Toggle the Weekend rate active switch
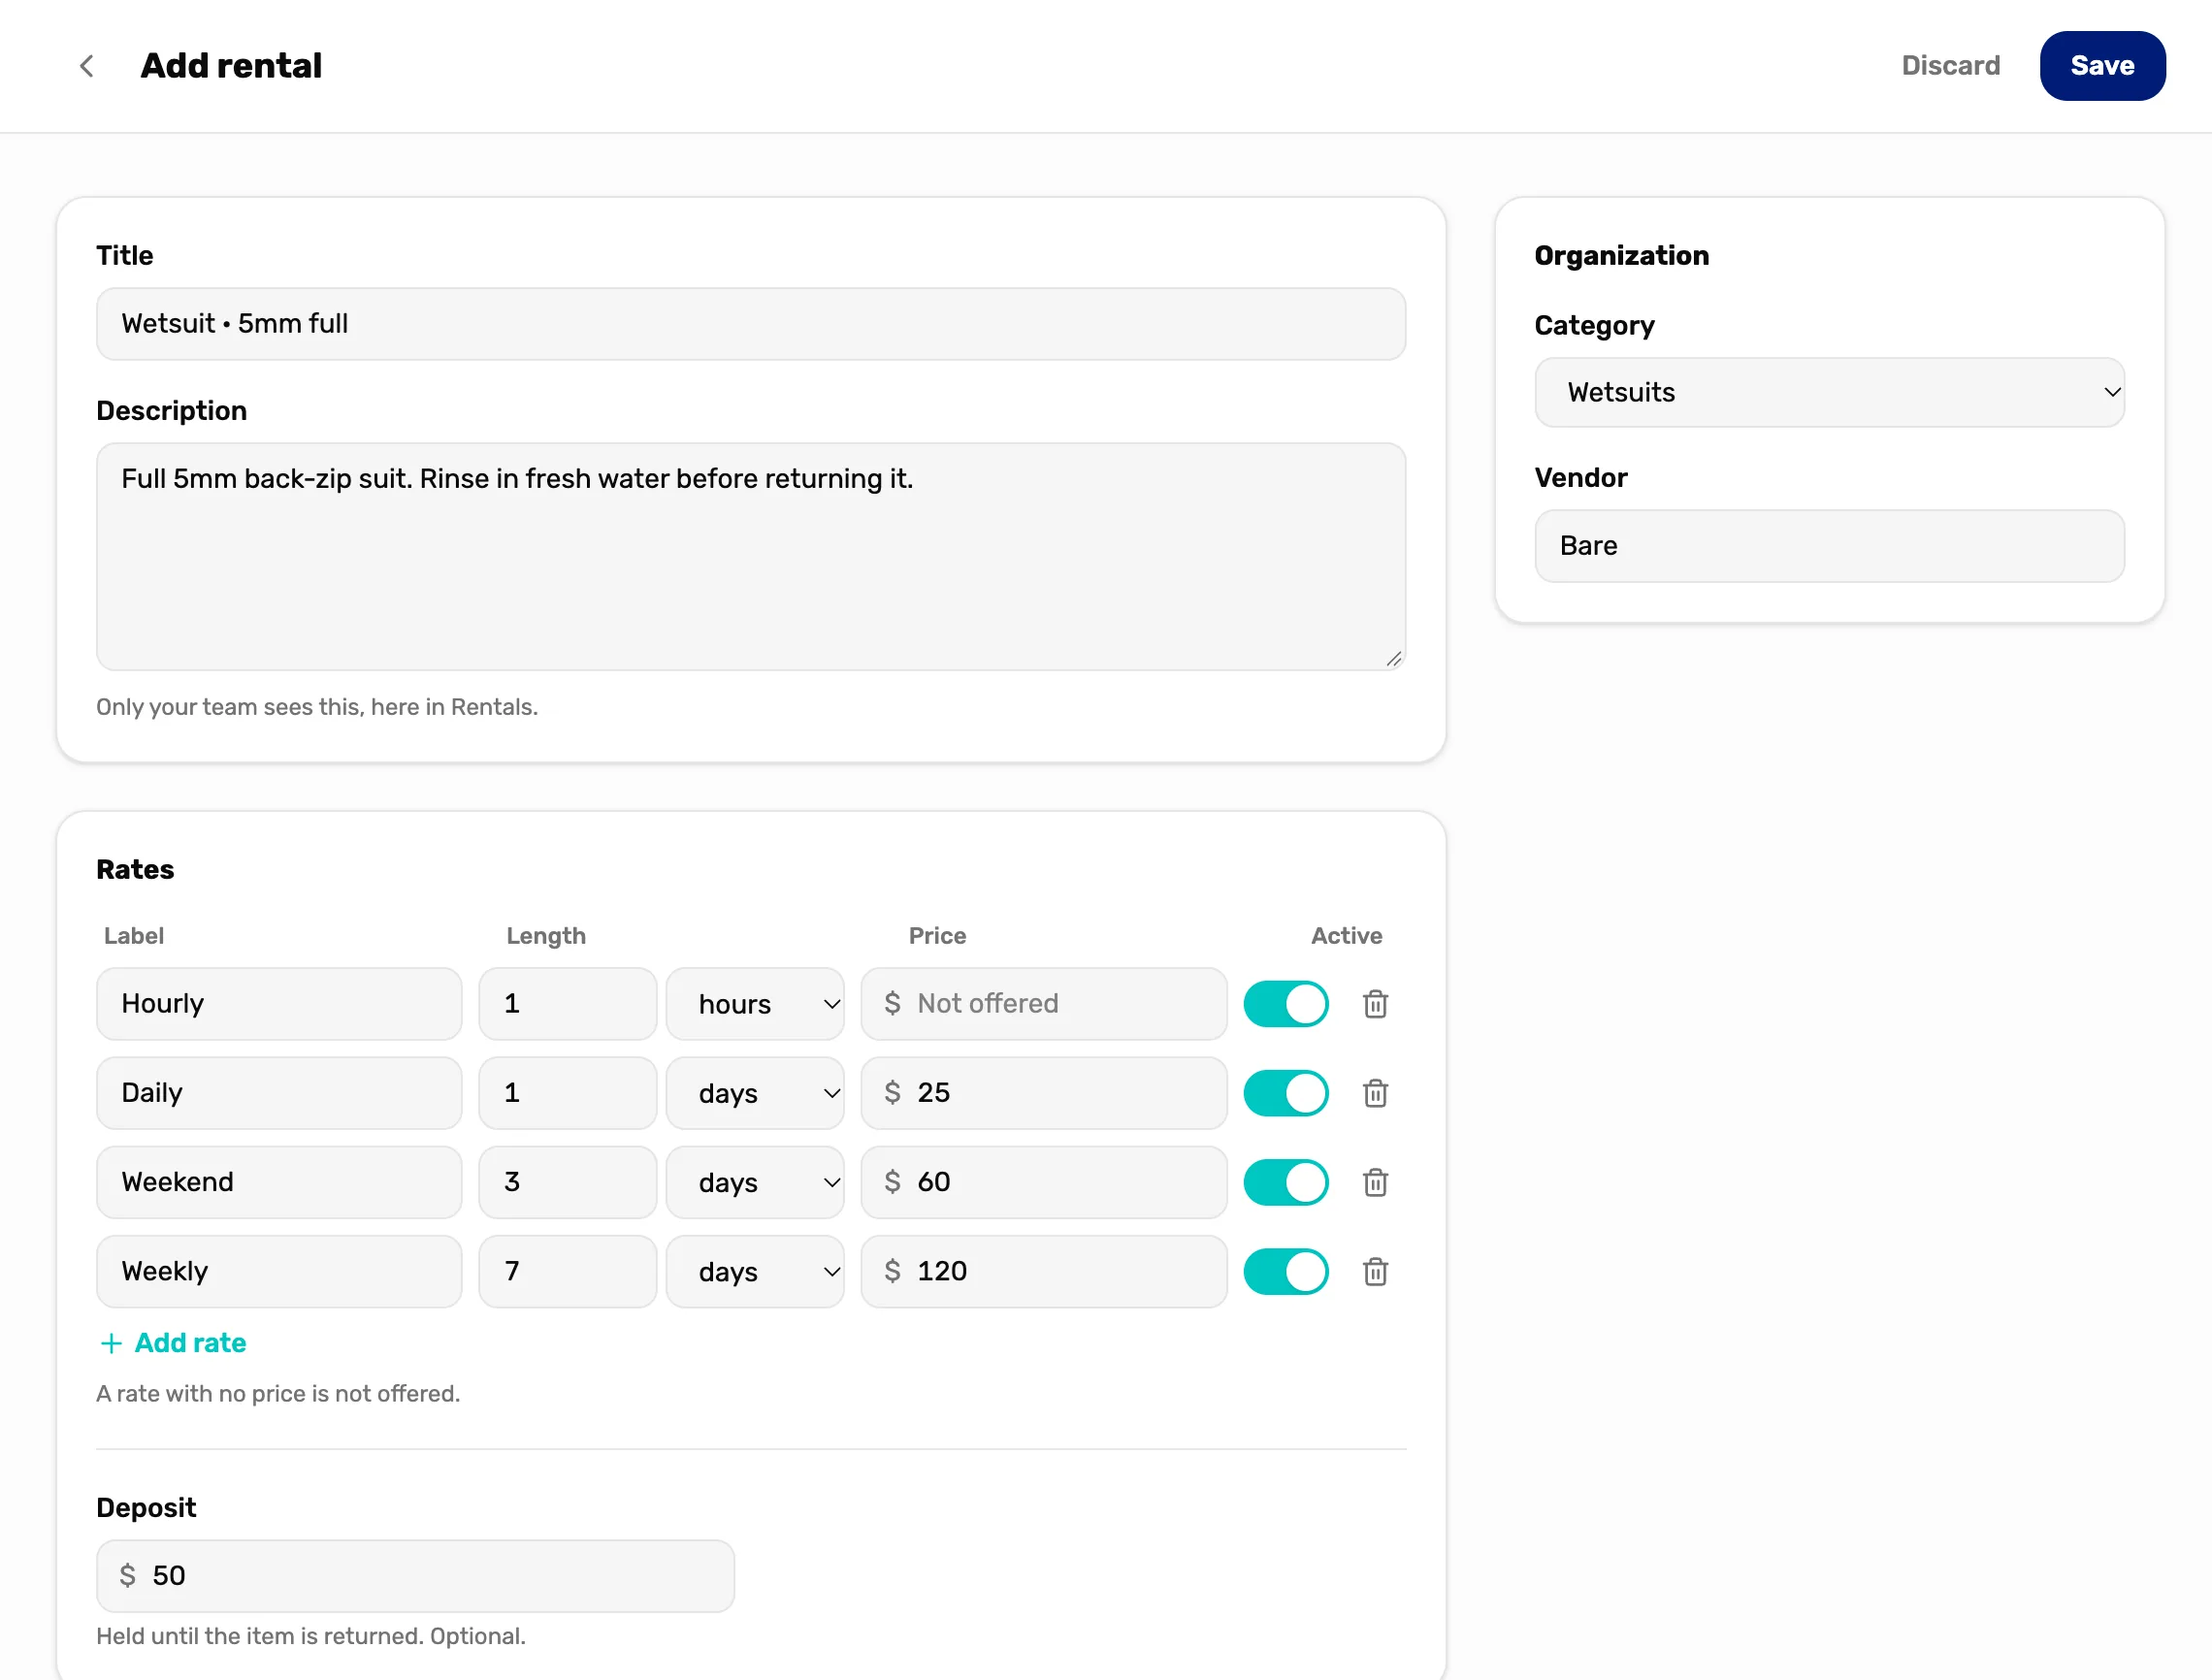This screenshot has height=1680, width=2212. pyautogui.click(x=1286, y=1182)
